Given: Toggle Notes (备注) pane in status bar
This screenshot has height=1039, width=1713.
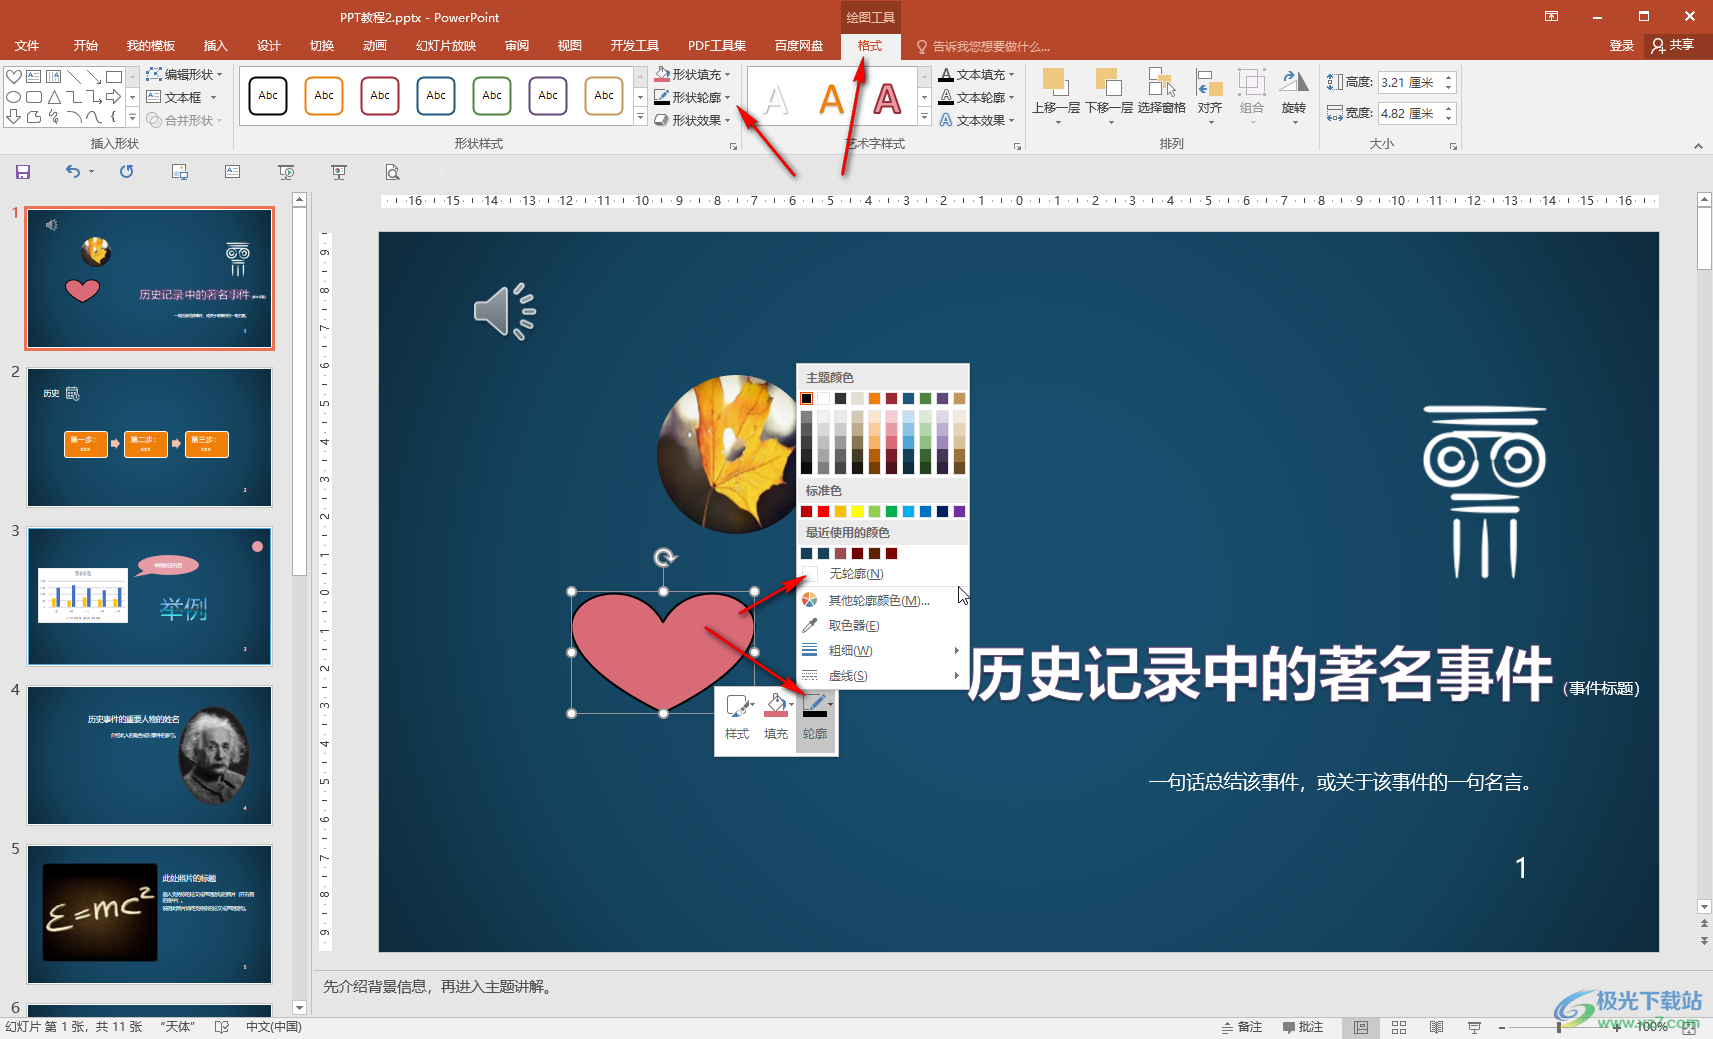Looking at the screenshot, I should tap(1242, 1027).
